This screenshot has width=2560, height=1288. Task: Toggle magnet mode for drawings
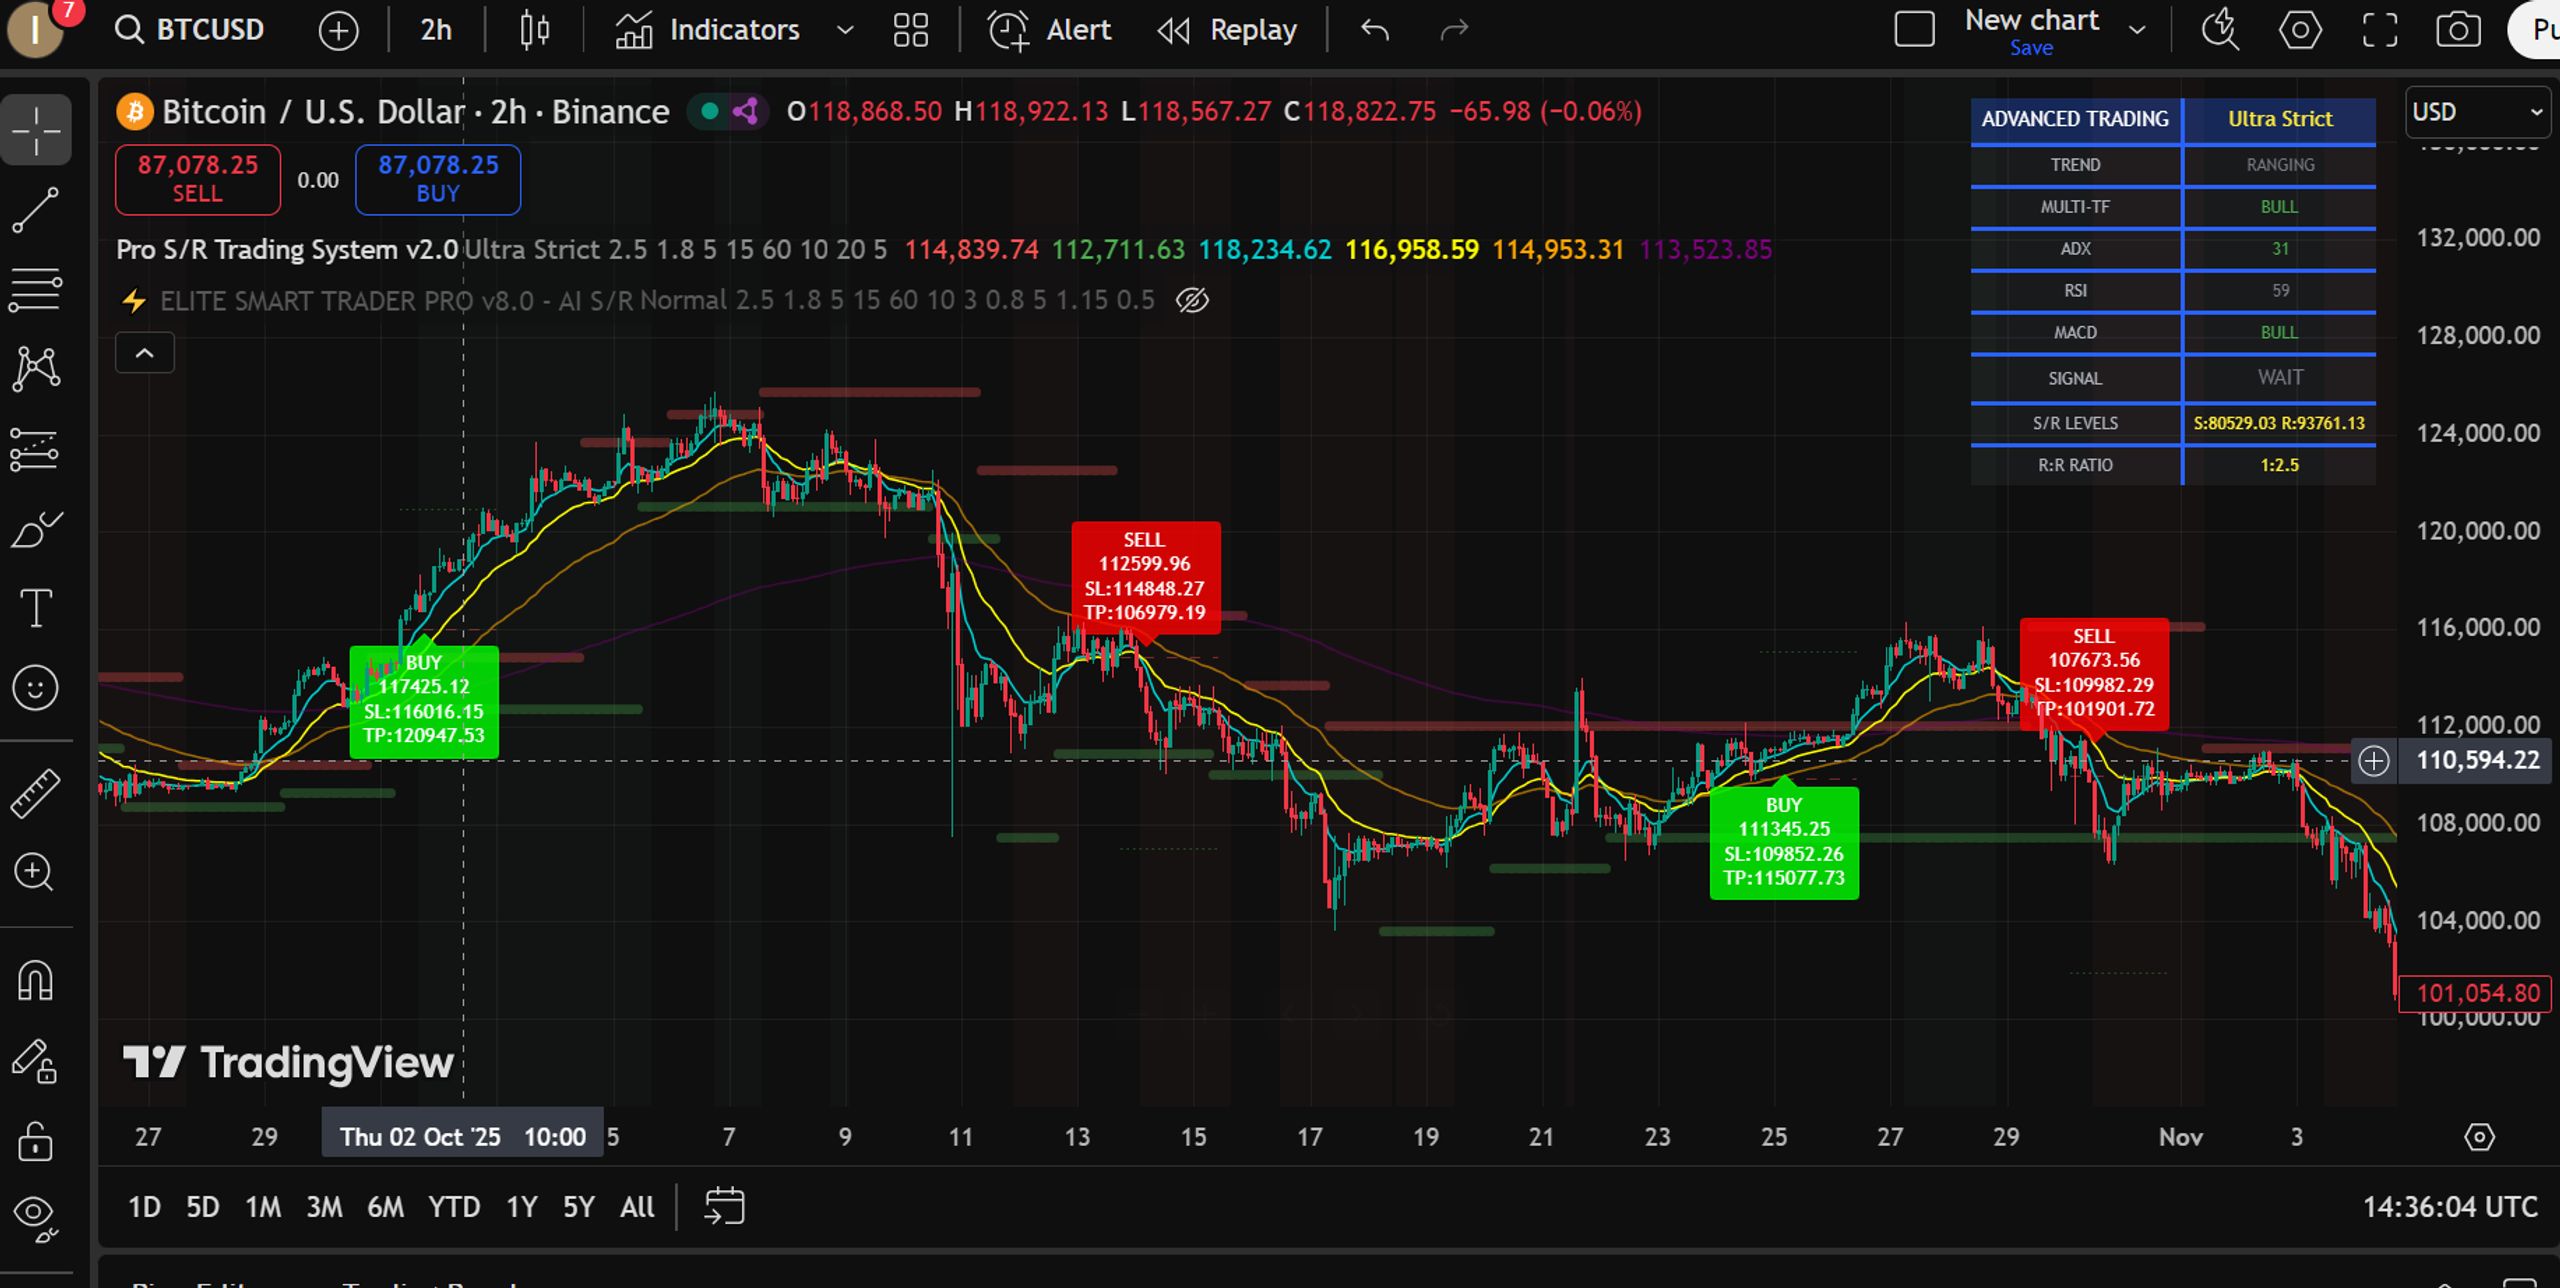pyautogui.click(x=36, y=980)
